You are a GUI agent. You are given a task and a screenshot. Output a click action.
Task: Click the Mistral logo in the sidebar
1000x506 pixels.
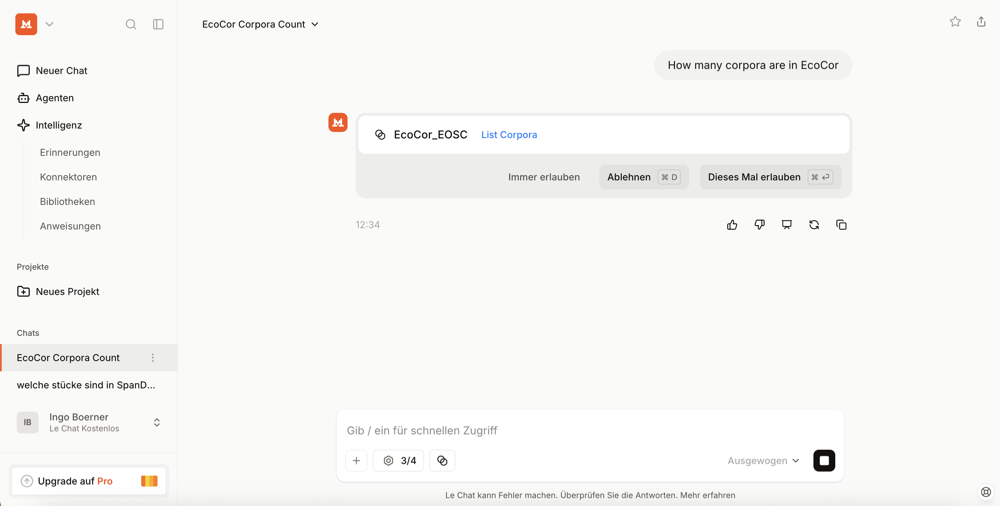(x=26, y=24)
